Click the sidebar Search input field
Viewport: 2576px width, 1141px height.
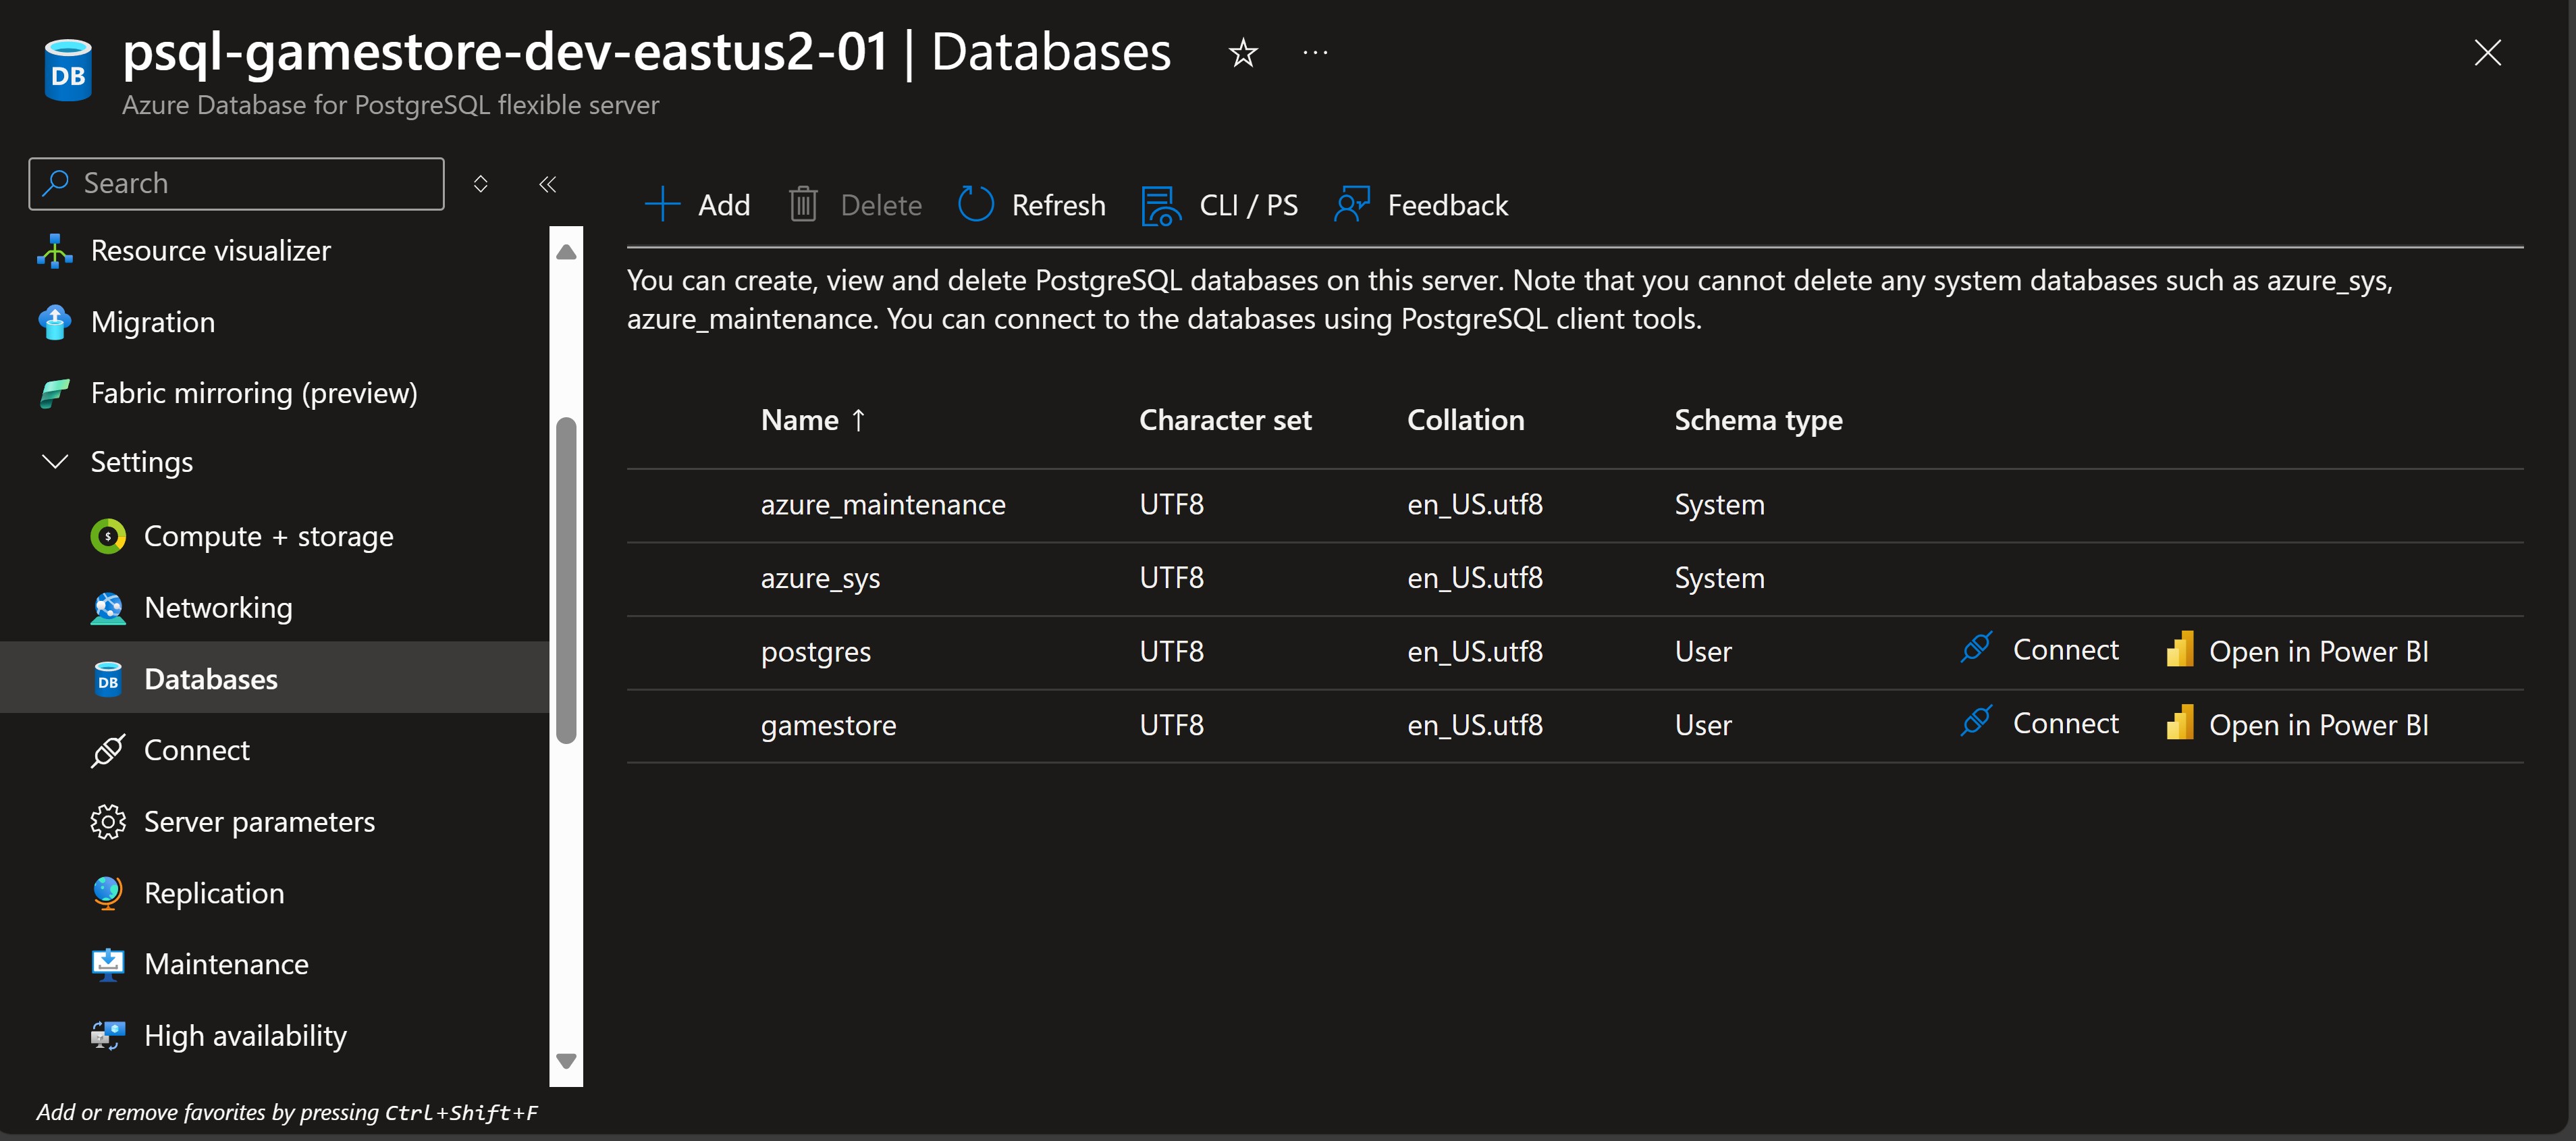tap(236, 183)
